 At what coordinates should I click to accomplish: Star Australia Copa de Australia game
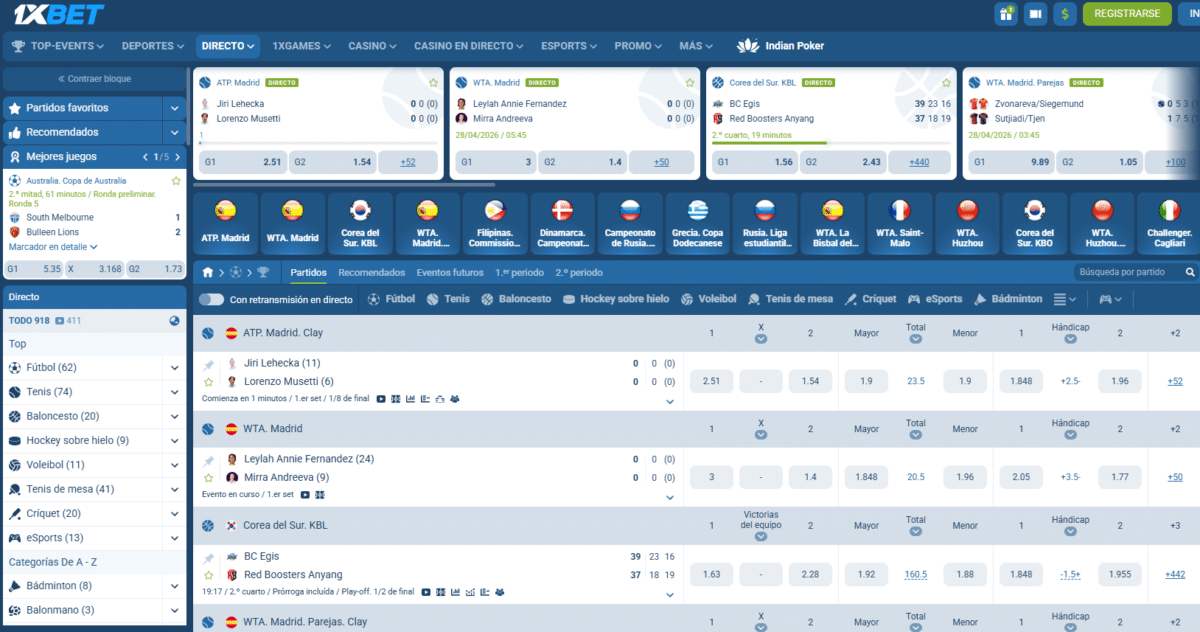pyautogui.click(x=176, y=181)
